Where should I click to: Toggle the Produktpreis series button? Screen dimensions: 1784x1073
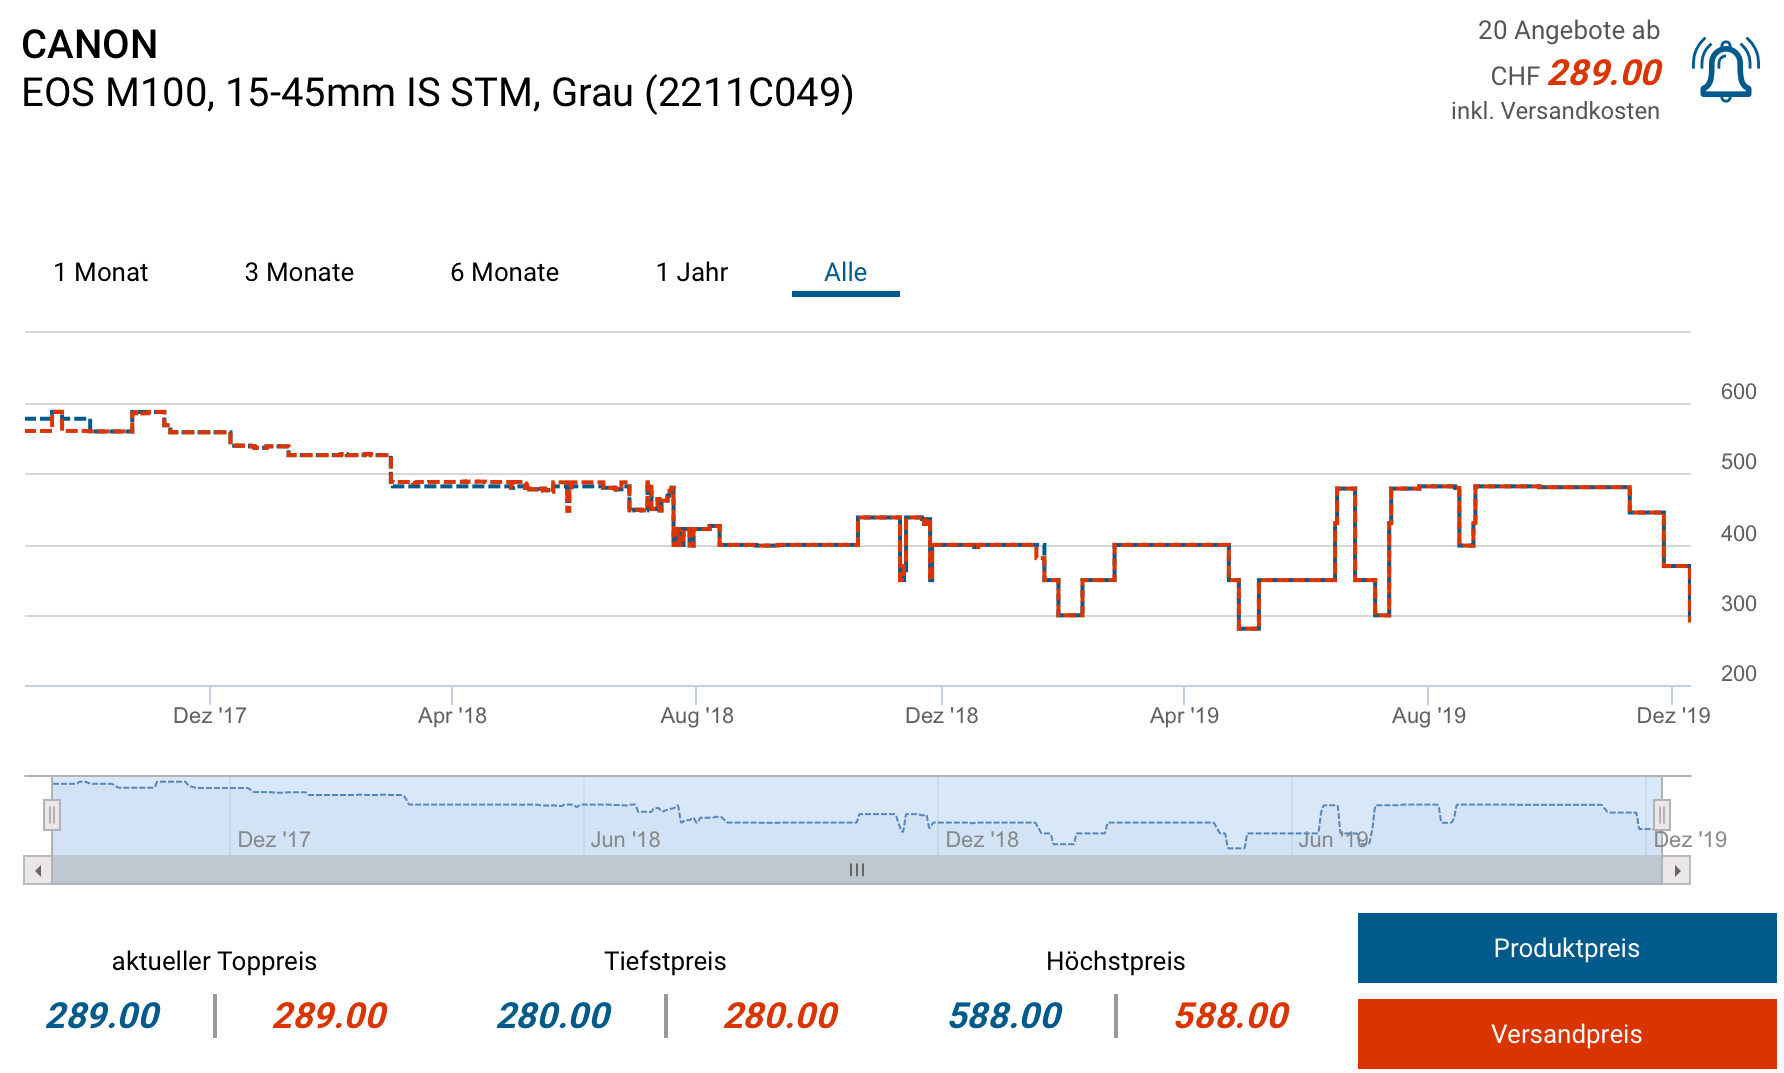click(1566, 948)
